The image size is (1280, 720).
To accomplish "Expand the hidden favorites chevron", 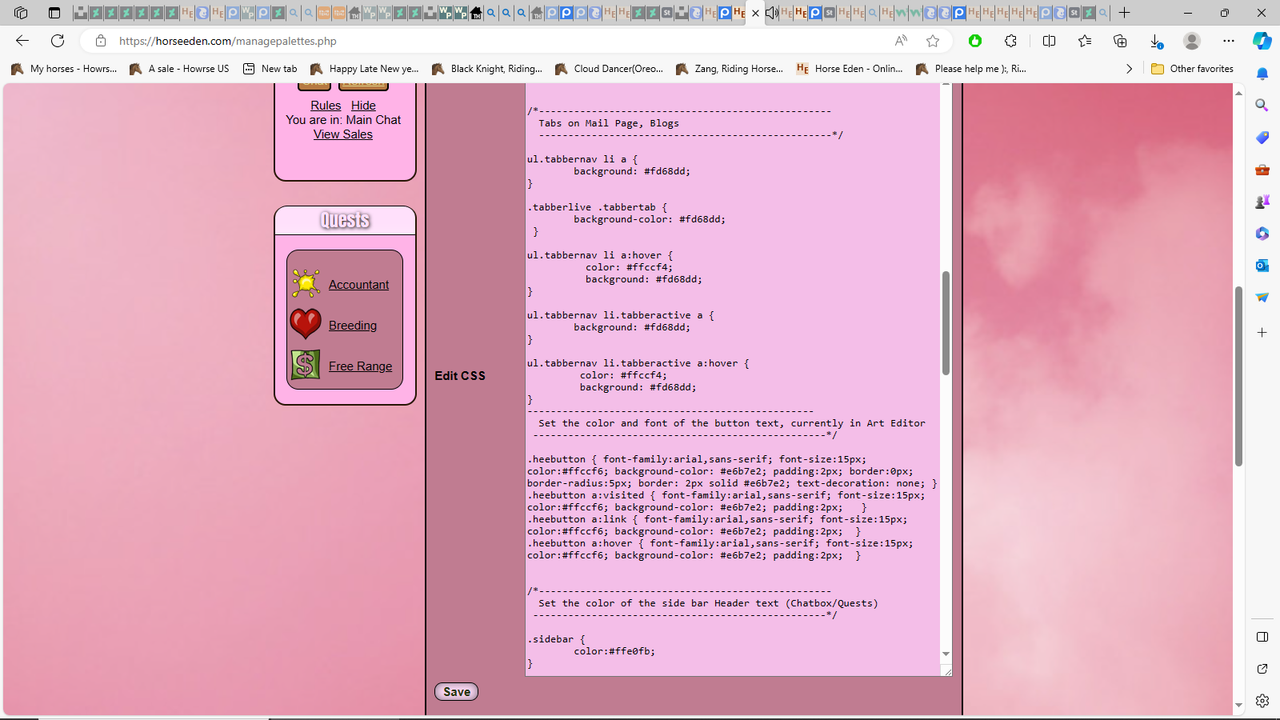I will pos(1129,68).
